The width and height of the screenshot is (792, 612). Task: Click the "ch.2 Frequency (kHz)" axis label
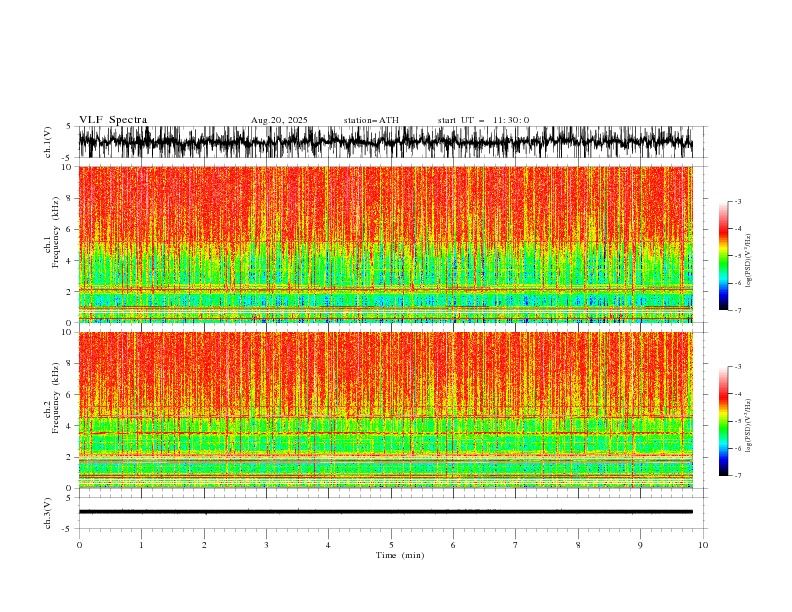pos(52,398)
